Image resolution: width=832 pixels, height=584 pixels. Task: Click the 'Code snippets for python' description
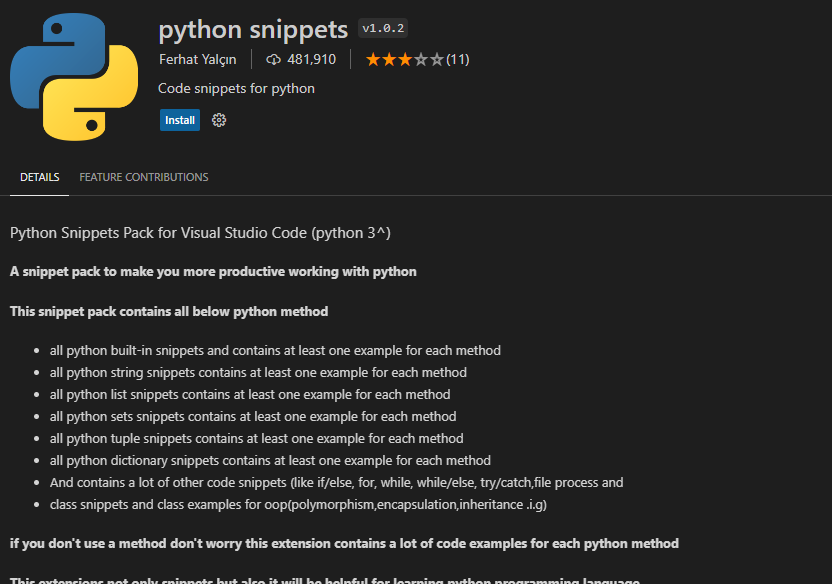click(x=236, y=89)
